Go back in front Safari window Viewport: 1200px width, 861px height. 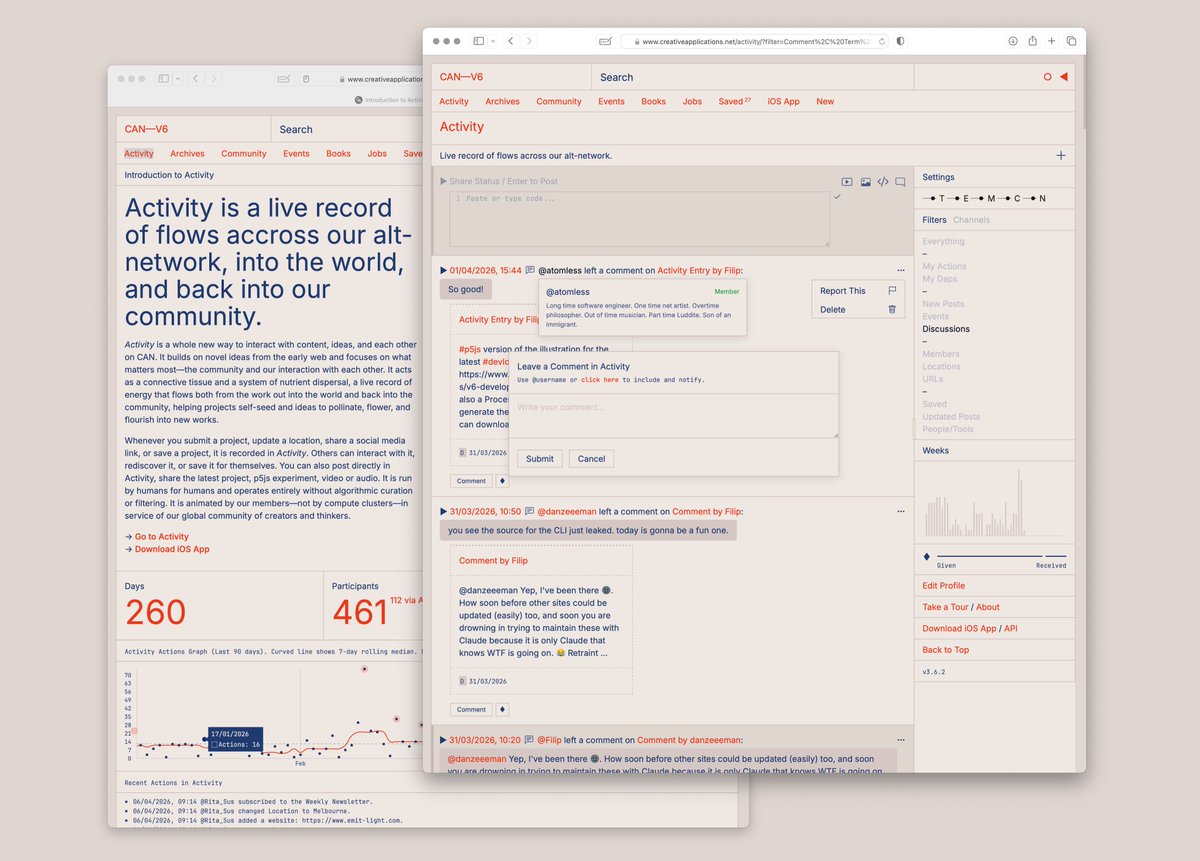511,41
